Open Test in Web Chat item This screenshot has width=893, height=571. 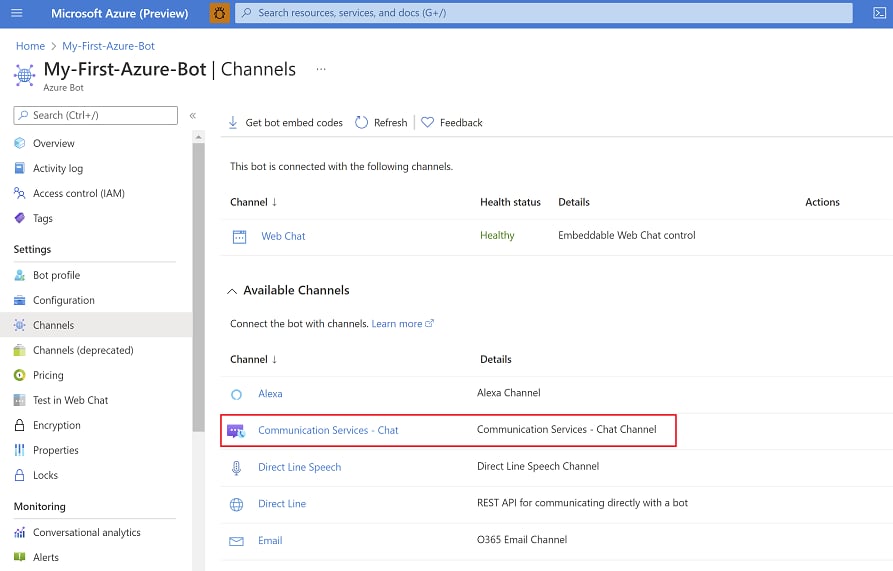(x=70, y=400)
